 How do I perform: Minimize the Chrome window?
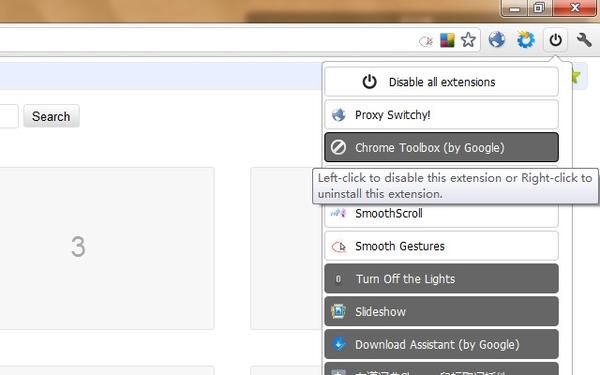pos(515,8)
